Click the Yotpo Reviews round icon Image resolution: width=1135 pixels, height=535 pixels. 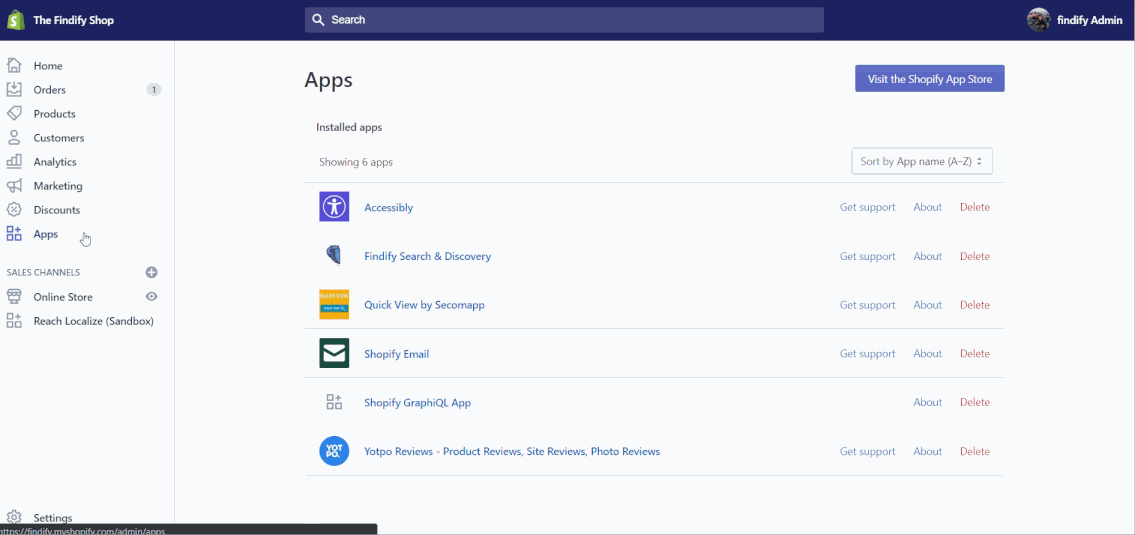pyautogui.click(x=334, y=450)
